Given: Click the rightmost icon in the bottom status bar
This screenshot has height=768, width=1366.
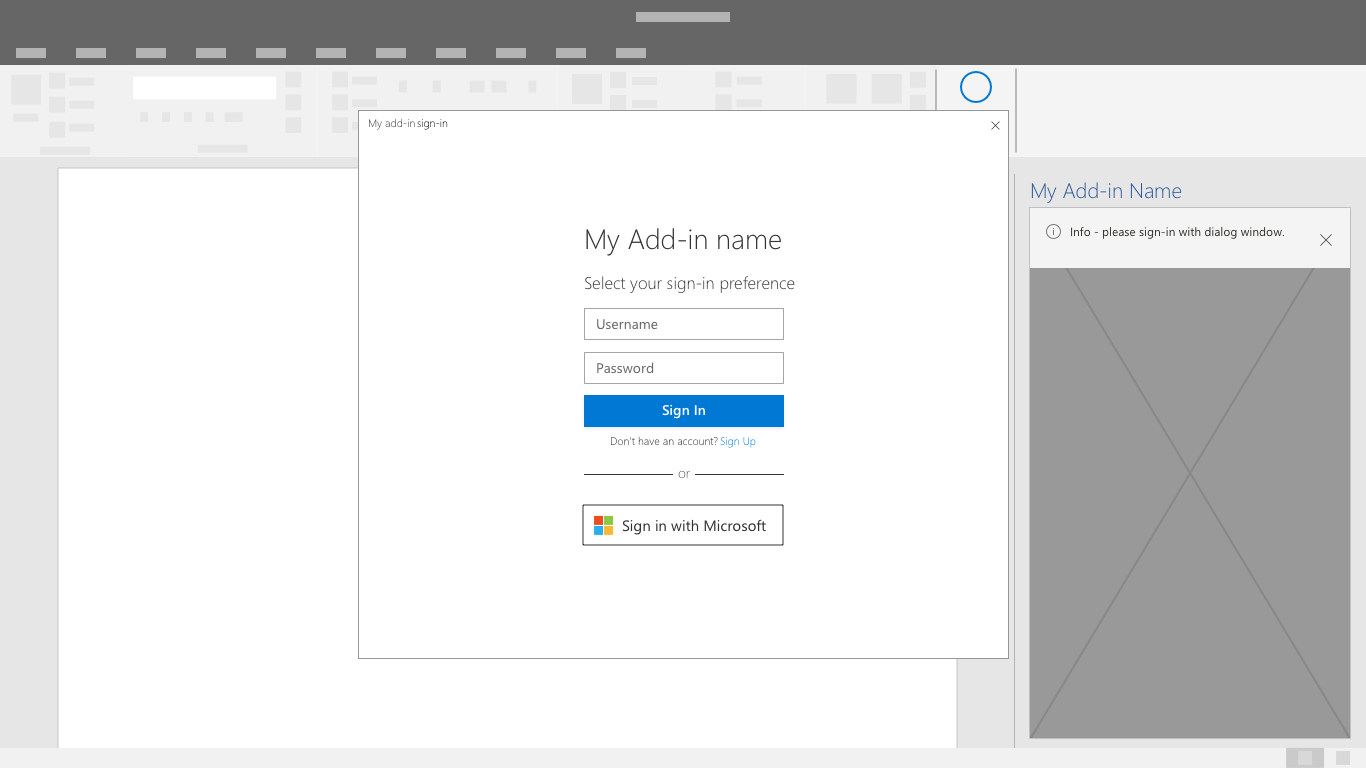Looking at the screenshot, I should click(x=1341, y=757).
